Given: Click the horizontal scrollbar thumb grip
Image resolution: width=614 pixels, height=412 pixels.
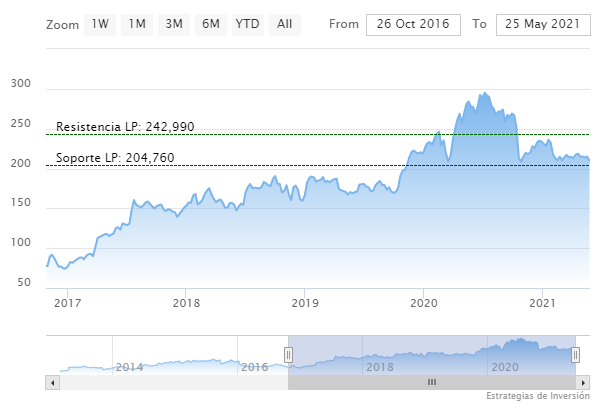Looking at the screenshot, I should click(x=432, y=382).
